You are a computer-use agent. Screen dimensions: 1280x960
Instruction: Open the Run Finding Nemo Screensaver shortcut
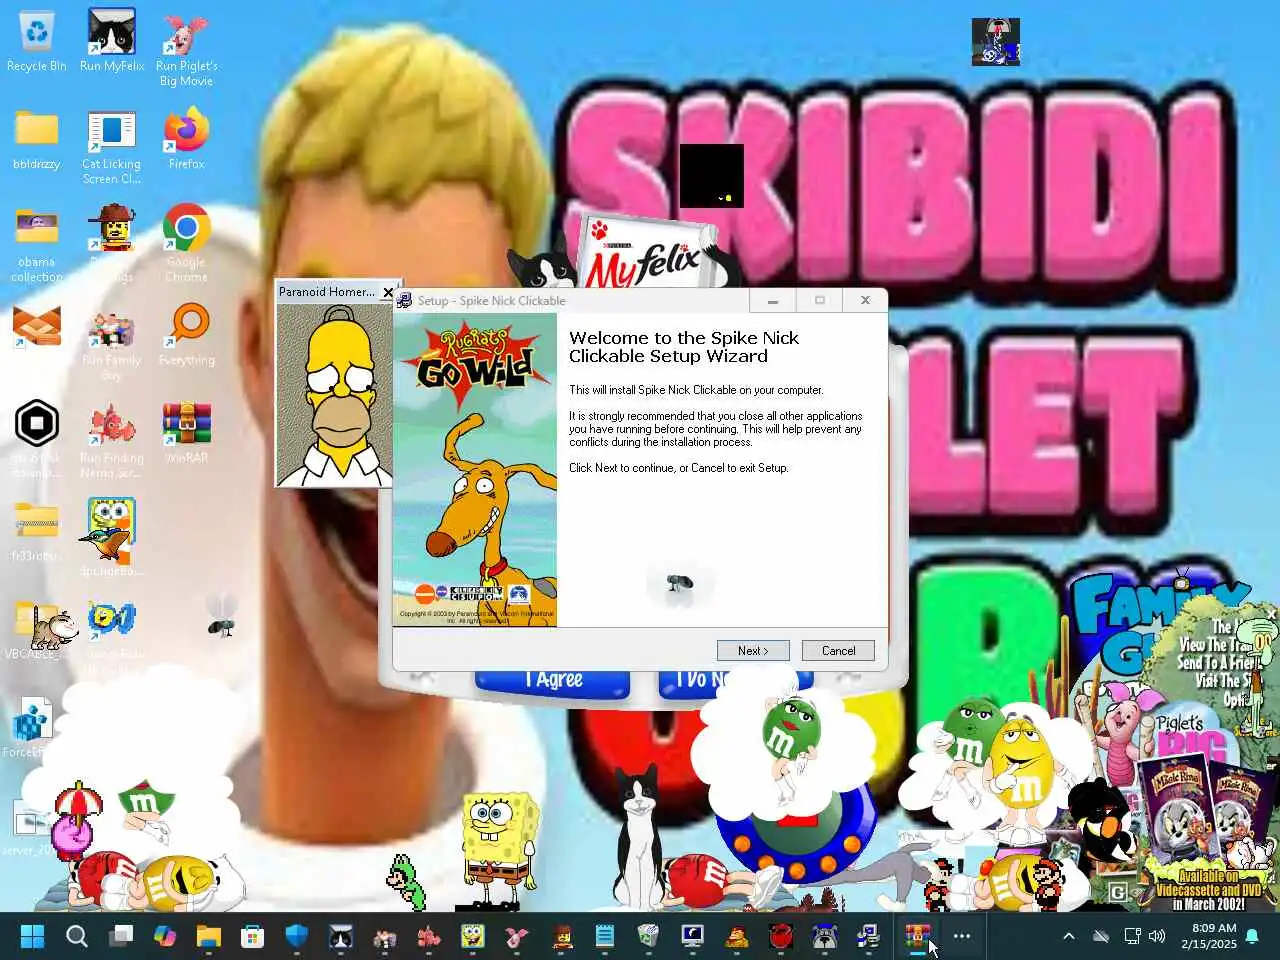point(112,440)
